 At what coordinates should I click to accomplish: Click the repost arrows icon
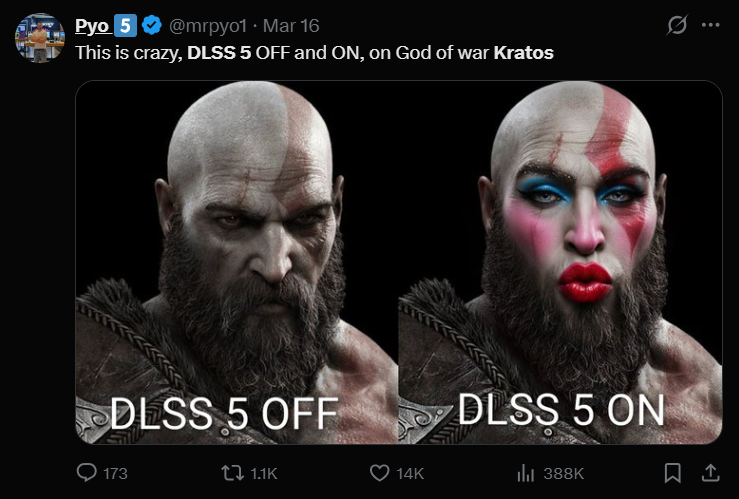click(x=232, y=473)
